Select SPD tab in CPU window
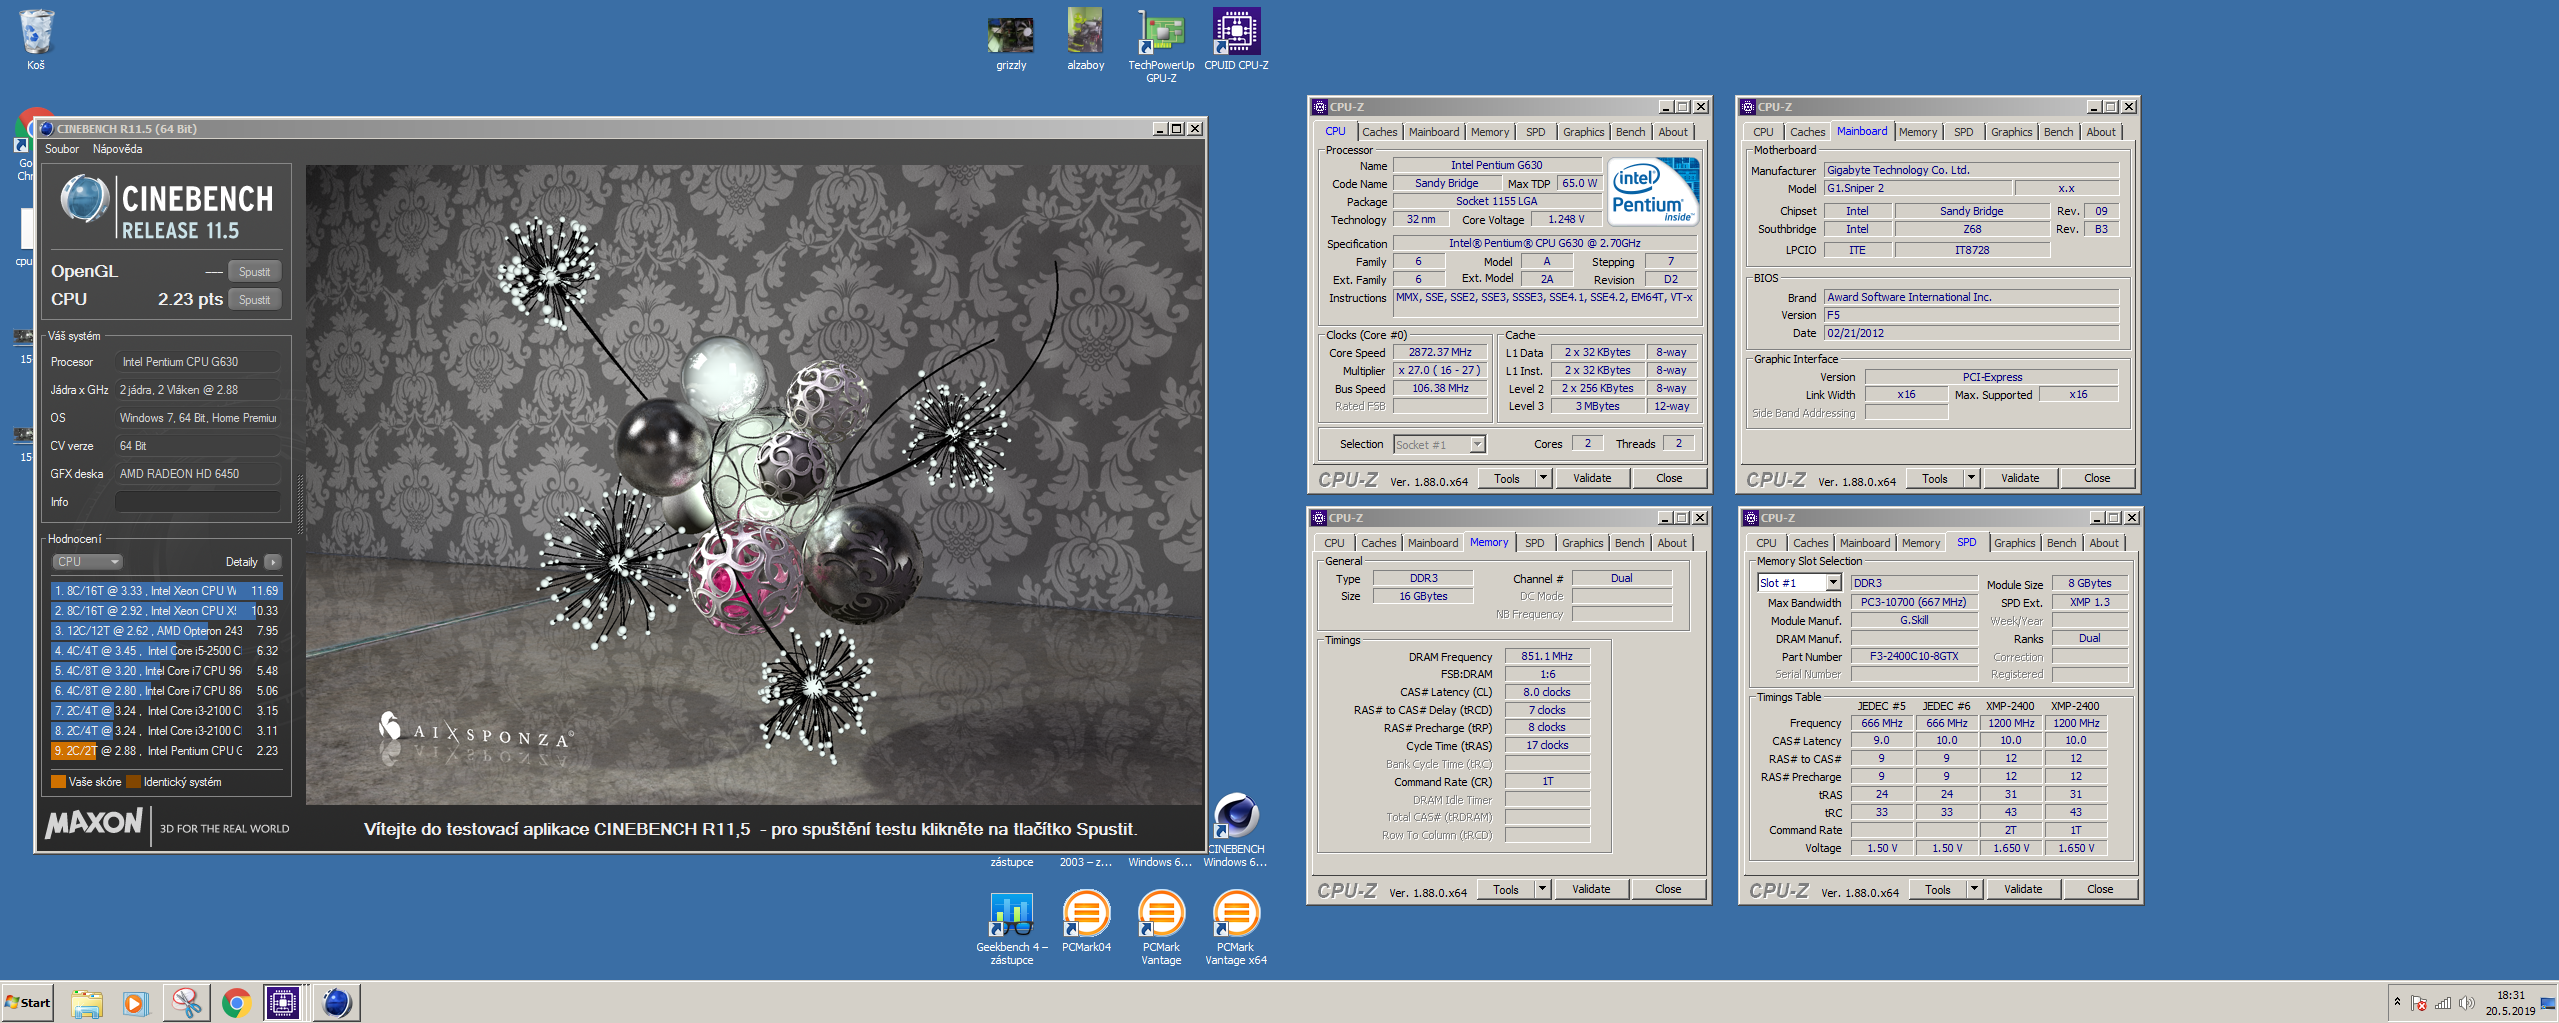This screenshot has width=2559, height=1023. click(x=1535, y=132)
